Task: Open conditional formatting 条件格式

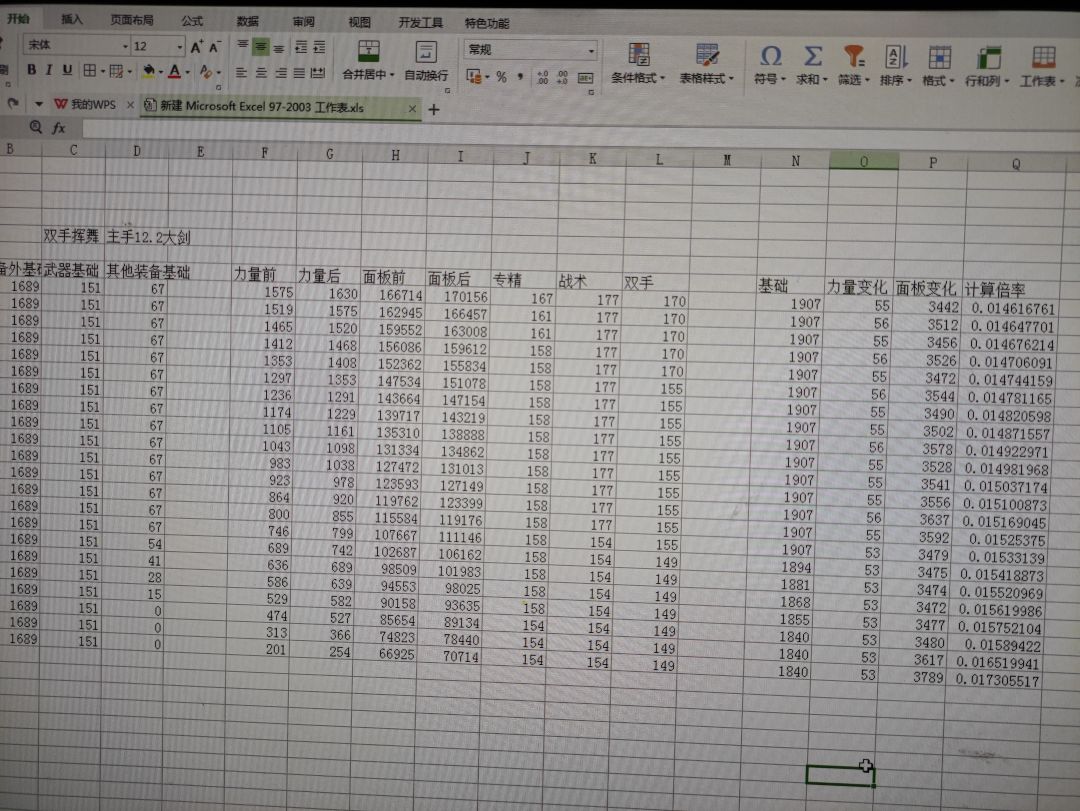Action: coord(638,63)
